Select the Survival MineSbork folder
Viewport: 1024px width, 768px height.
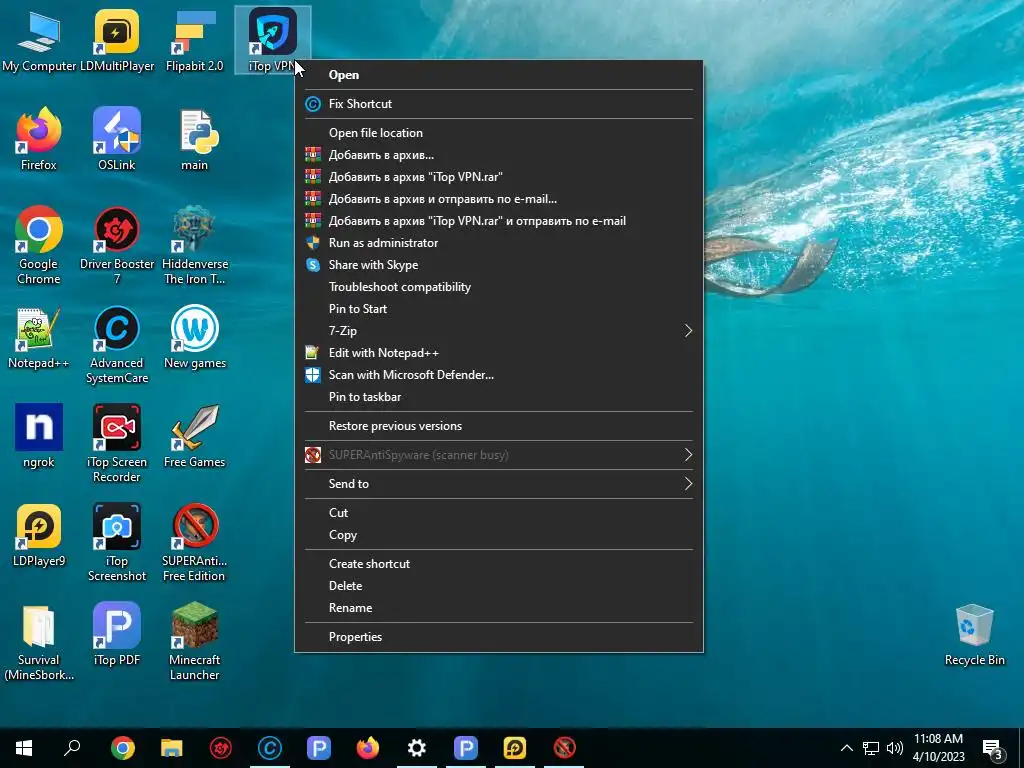39,641
